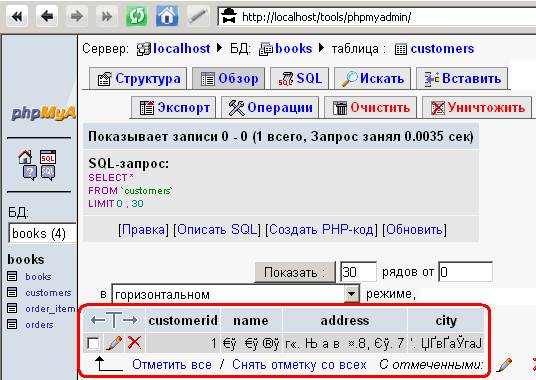This screenshot has height=380, width=536.
Task: Click the table icon beside books in sidebar
Action: pyautogui.click(x=12, y=276)
